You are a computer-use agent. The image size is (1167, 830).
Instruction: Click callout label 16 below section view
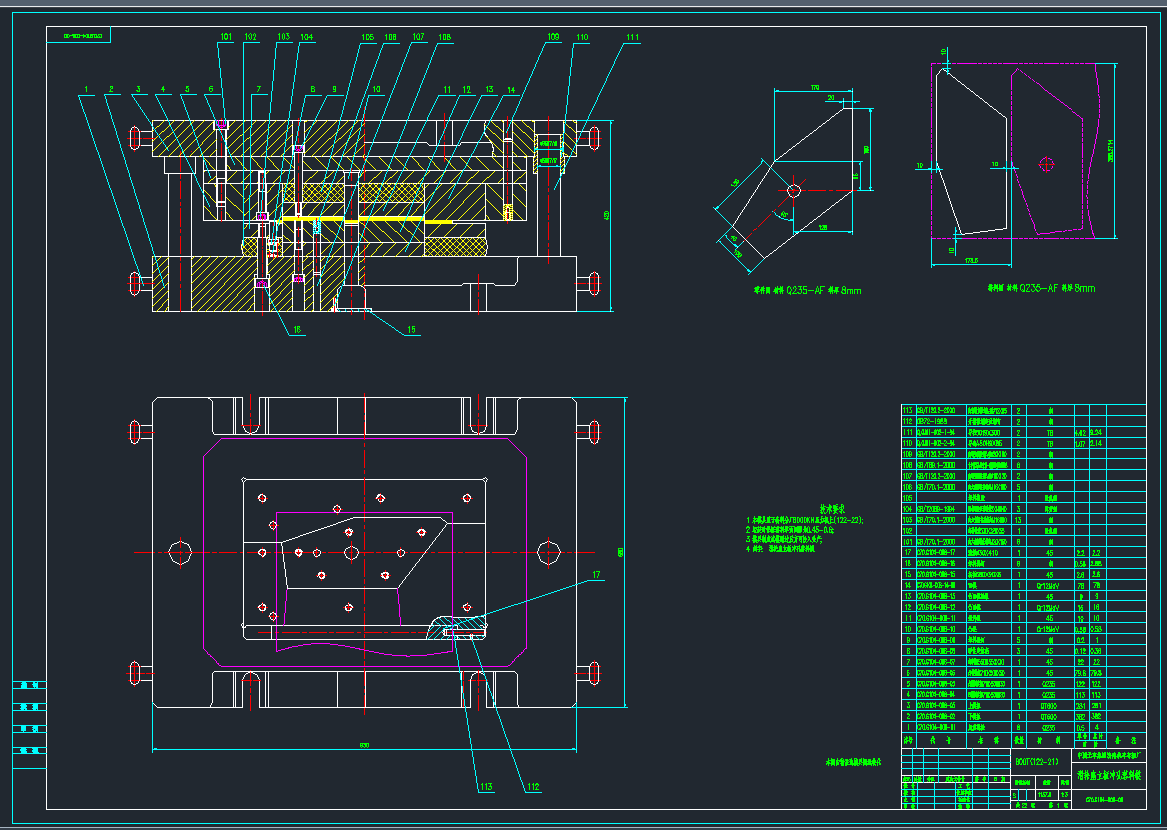tap(299, 329)
